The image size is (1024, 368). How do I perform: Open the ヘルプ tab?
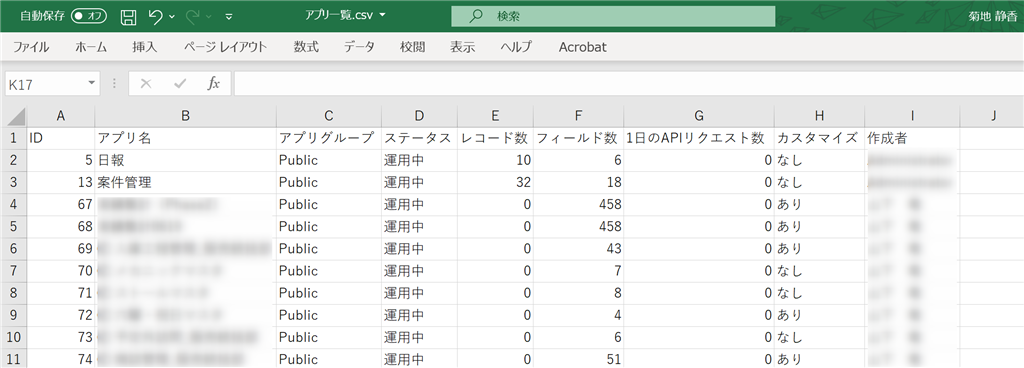[x=516, y=47]
